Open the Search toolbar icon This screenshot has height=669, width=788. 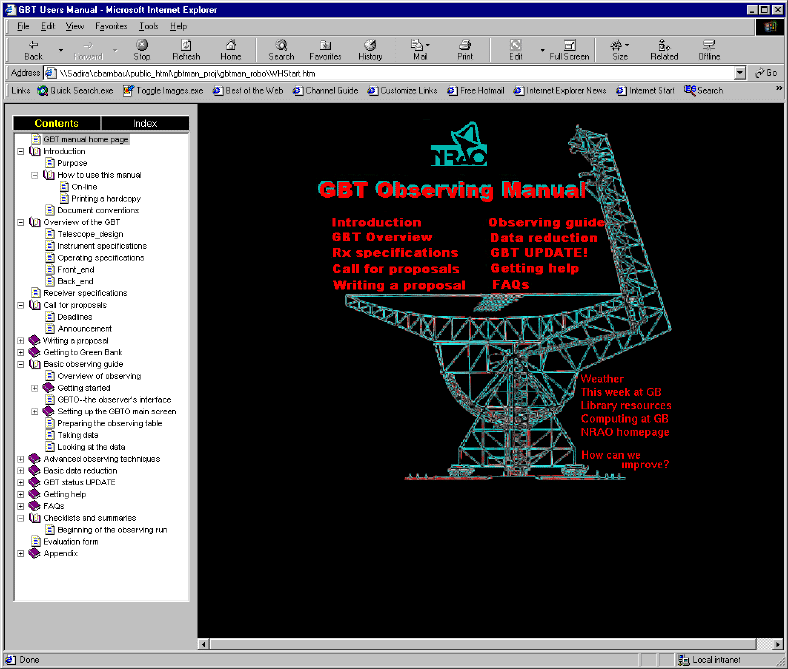[281, 49]
